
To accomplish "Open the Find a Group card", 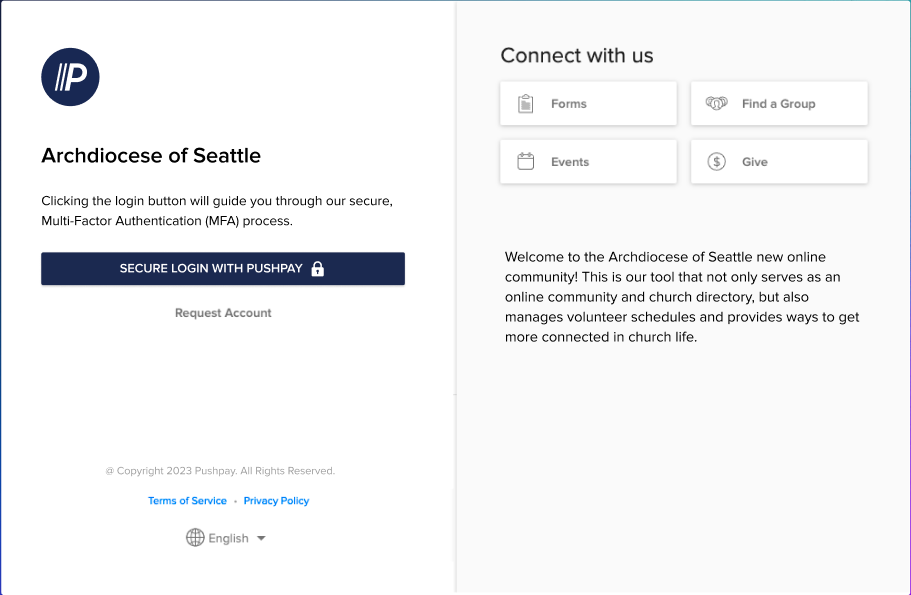I will click(779, 104).
